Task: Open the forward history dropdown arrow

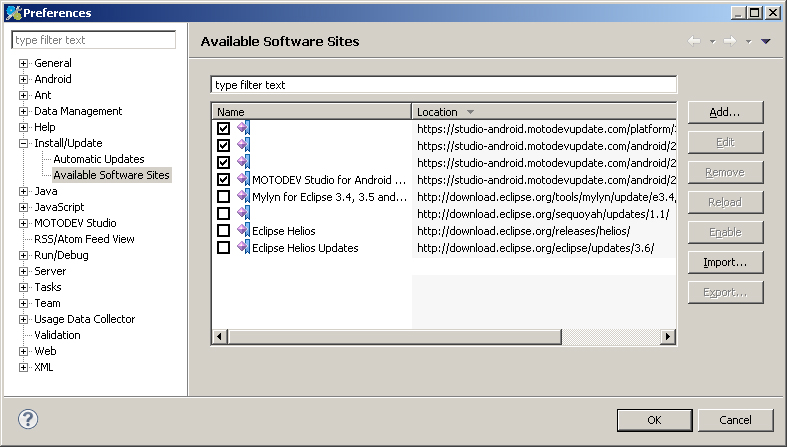Action: pyautogui.click(x=748, y=42)
